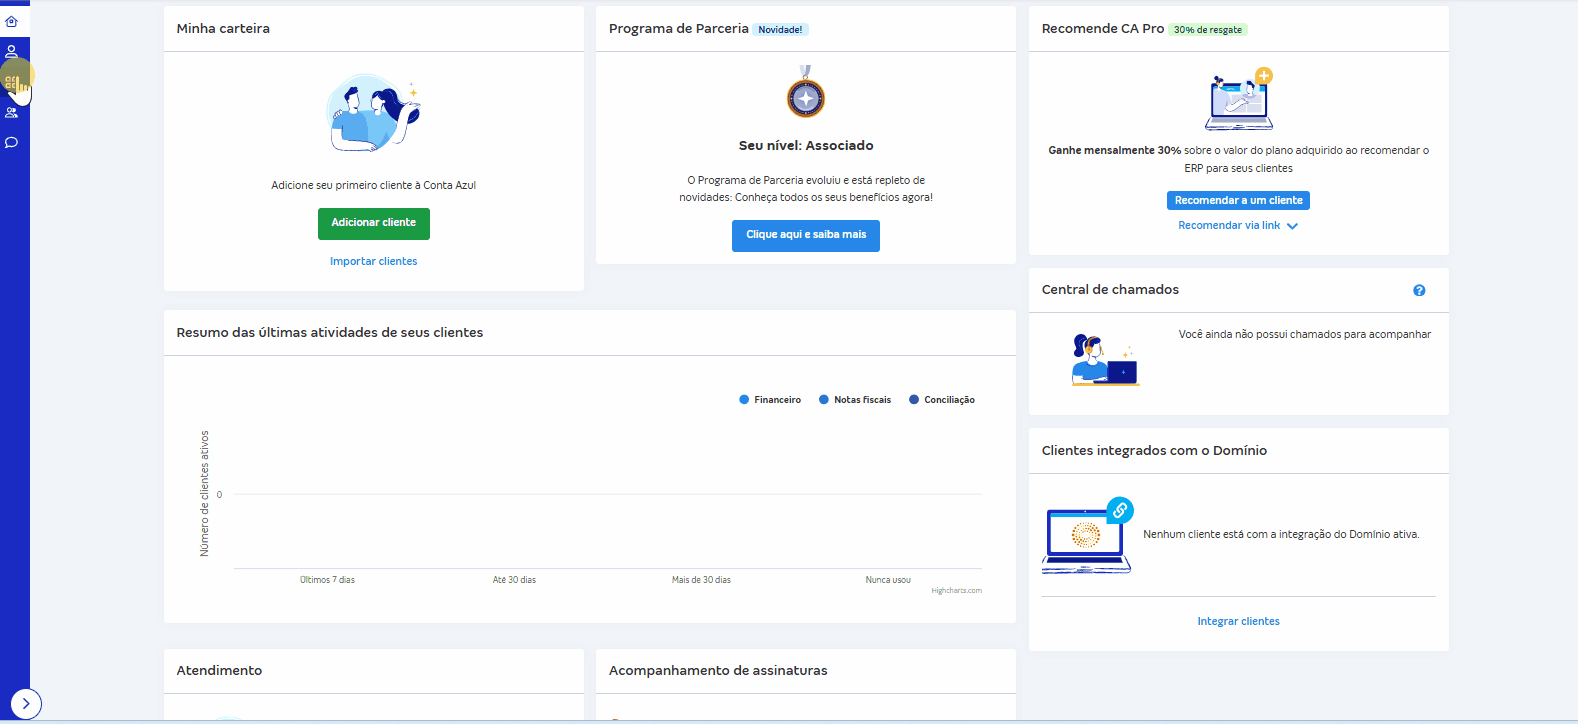The height and width of the screenshot is (724, 1578).
Task: Click Você ainda não possui chamados text
Action: click(x=1304, y=335)
